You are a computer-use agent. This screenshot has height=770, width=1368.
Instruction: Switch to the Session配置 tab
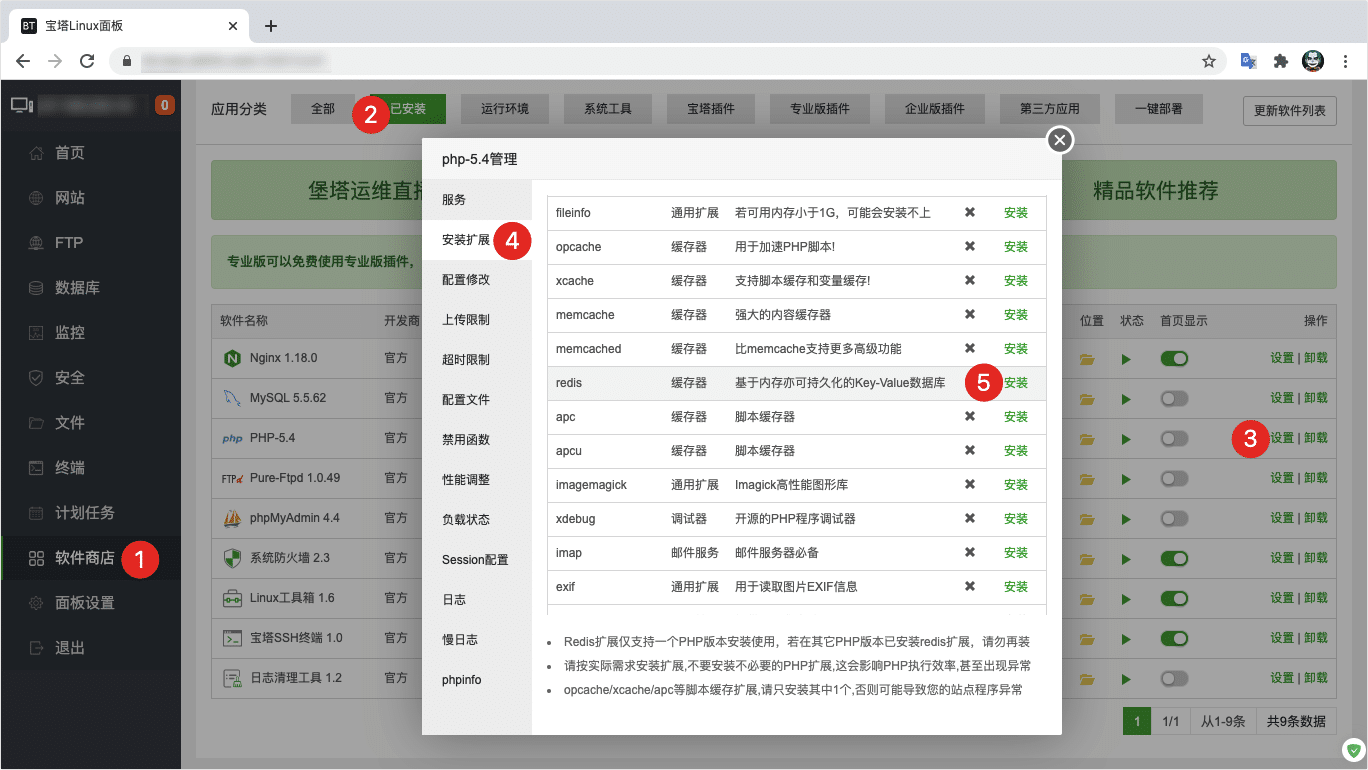477,560
